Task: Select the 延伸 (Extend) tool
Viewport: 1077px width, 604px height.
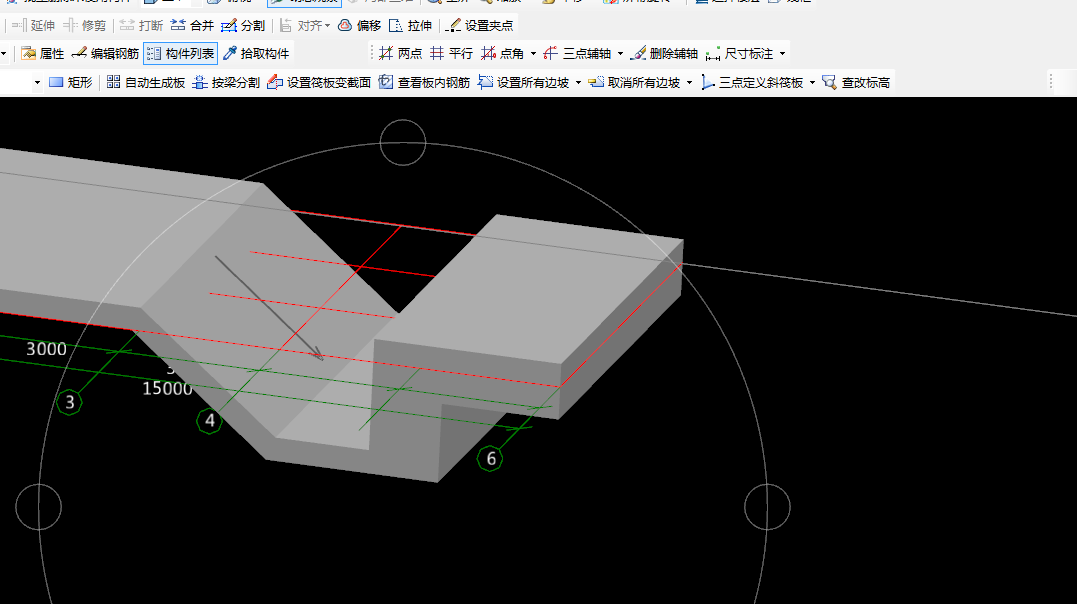Action: click(33, 25)
